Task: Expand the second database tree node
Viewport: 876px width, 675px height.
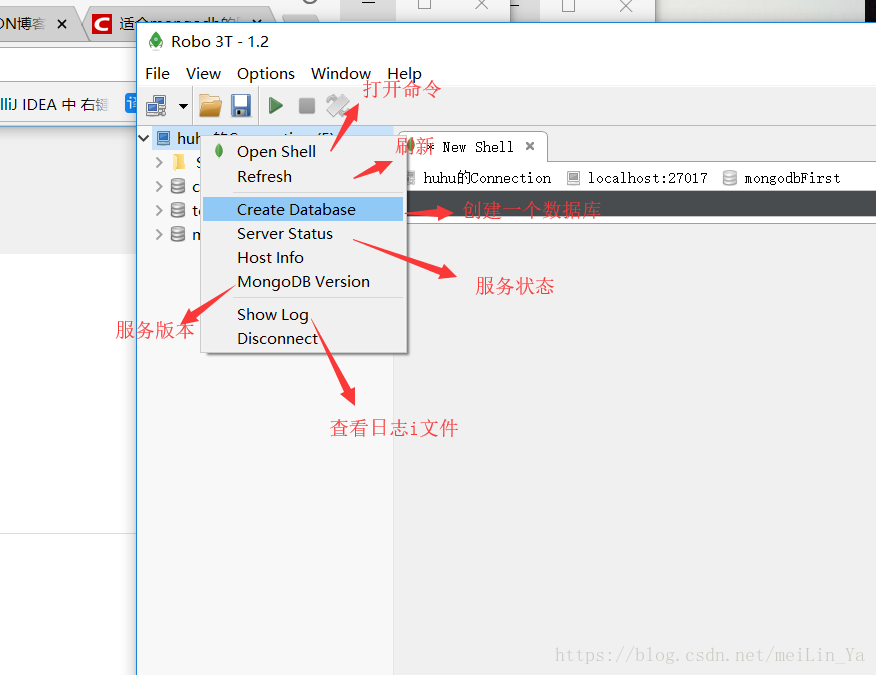Action: (x=159, y=210)
